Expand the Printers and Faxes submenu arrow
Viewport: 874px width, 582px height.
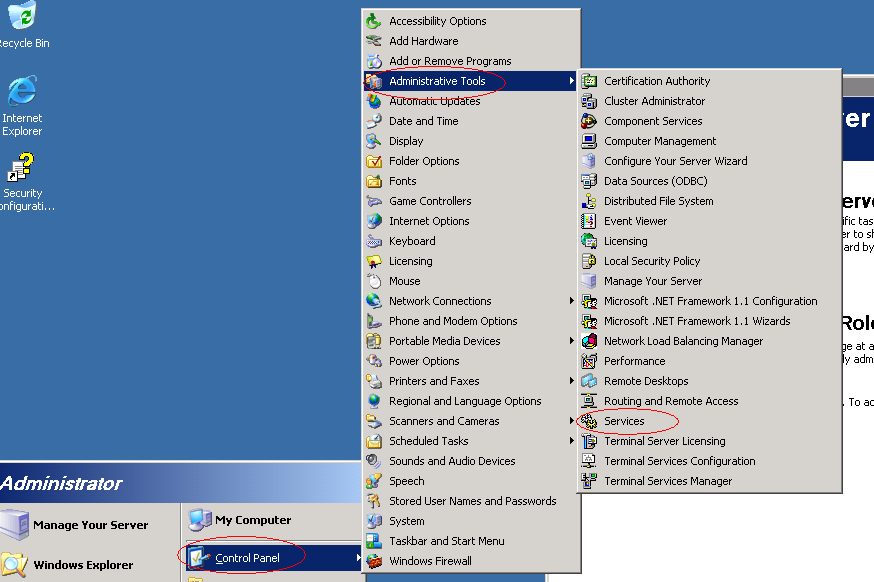571,381
